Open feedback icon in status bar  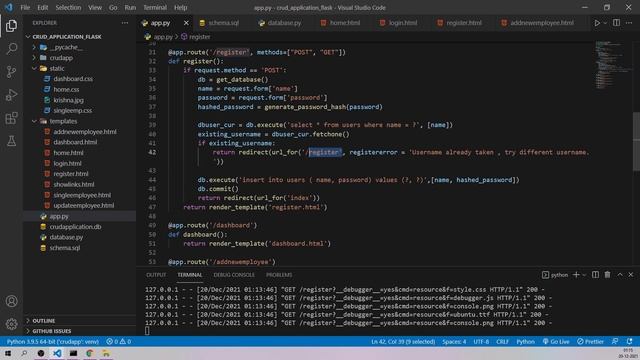click(x=615, y=341)
